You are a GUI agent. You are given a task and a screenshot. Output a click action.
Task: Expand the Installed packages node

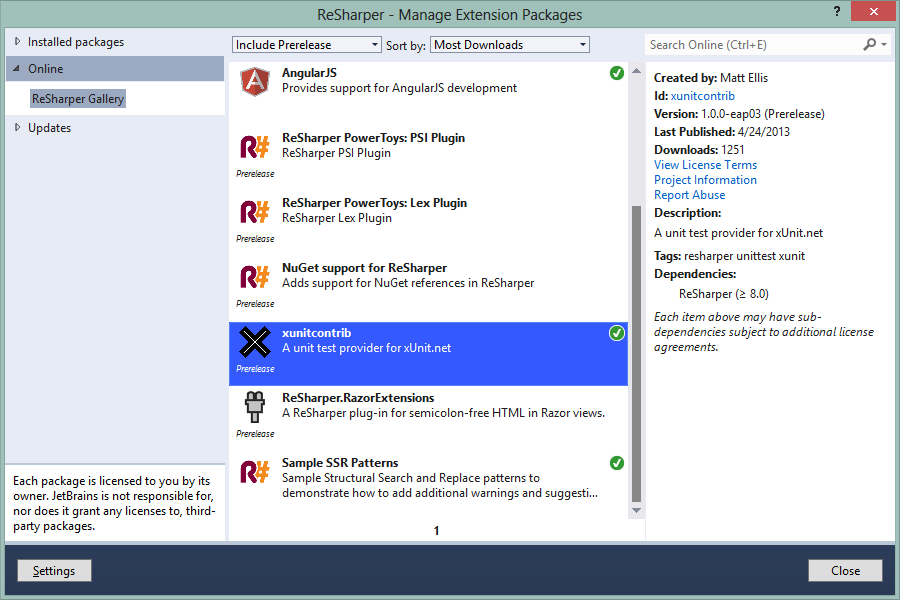[17, 41]
